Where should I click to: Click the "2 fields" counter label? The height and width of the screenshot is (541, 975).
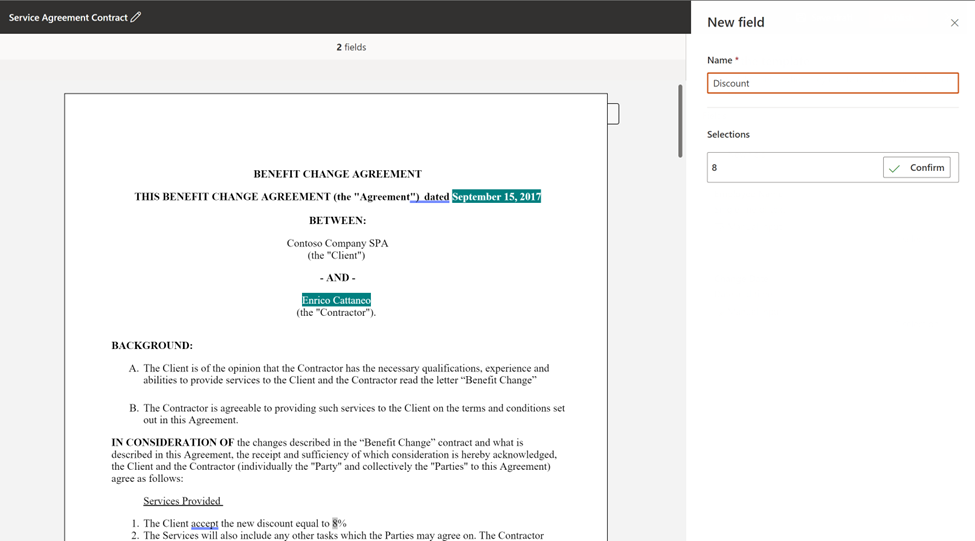(x=351, y=47)
